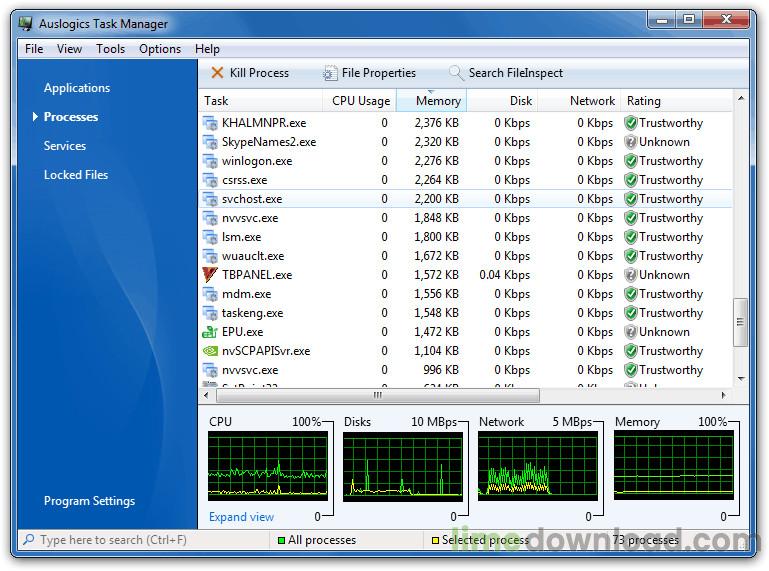Viewport: 769px width, 571px height.
Task: Select the Processes section in sidebar
Action: pos(71,117)
